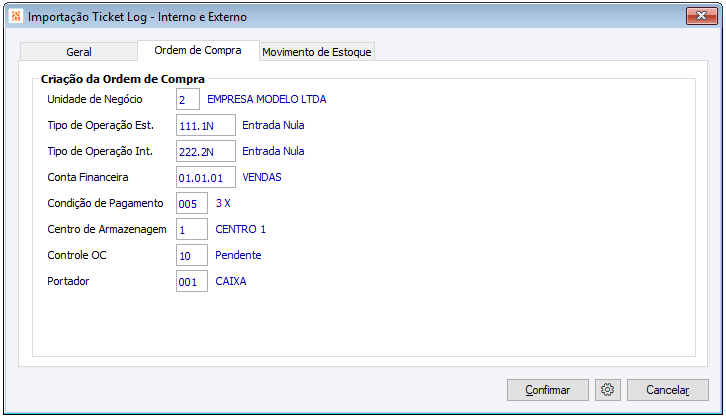Image resolution: width=726 pixels, height=418 pixels.
Task: Click the CAIXA description text
Action: click(231, 281)
